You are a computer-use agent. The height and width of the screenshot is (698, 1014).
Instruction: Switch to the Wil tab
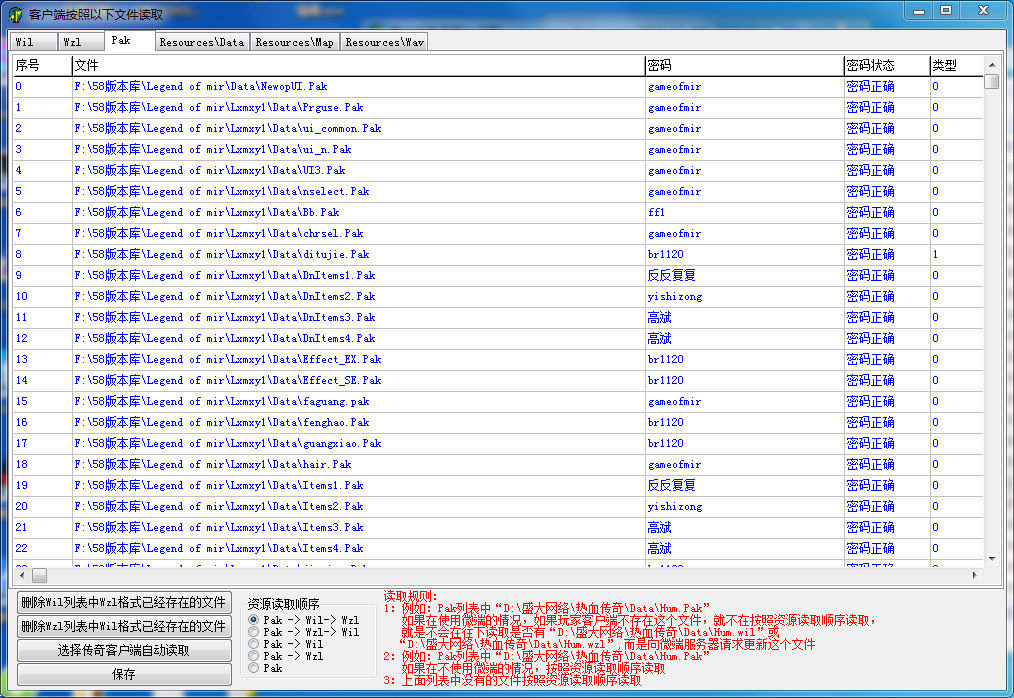pyautogui.click(x=33, y=42)
